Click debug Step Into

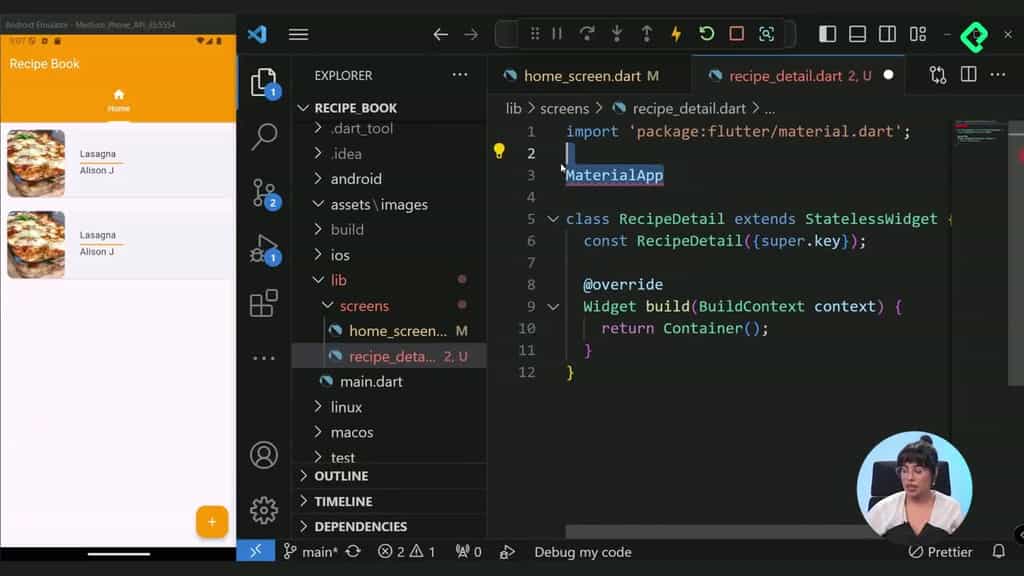point(616,33)
